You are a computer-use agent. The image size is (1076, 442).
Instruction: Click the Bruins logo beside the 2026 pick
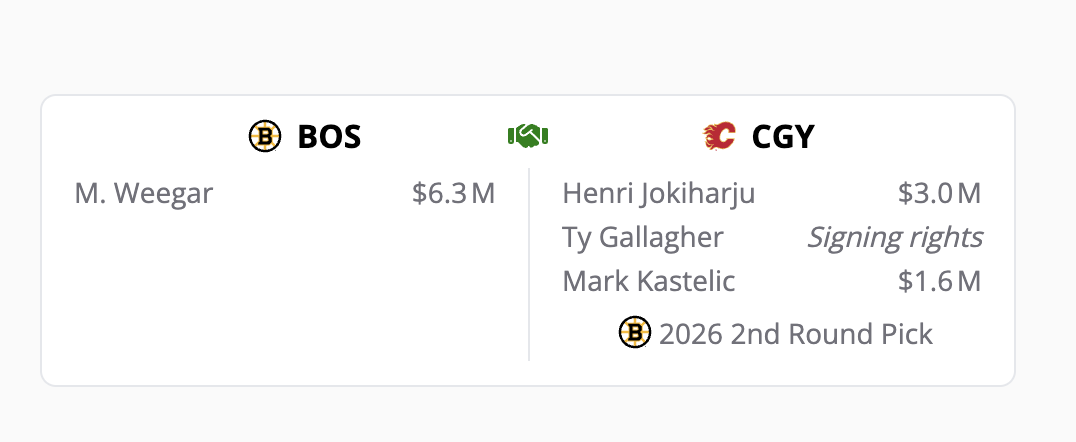(635, 333)
